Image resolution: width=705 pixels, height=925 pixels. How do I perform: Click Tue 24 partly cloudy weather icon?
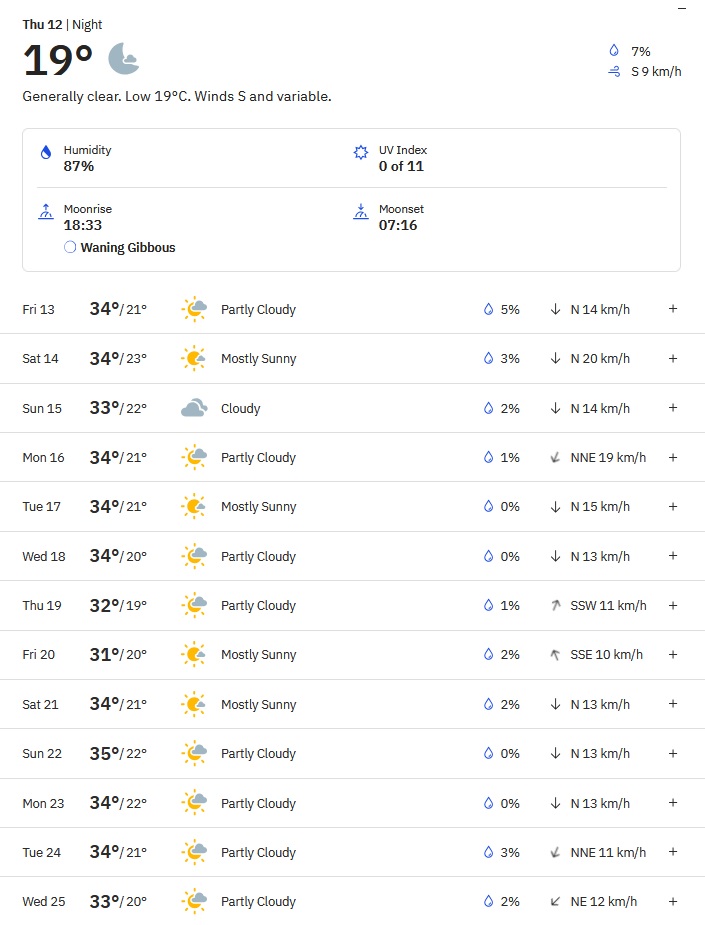[194, 852]
